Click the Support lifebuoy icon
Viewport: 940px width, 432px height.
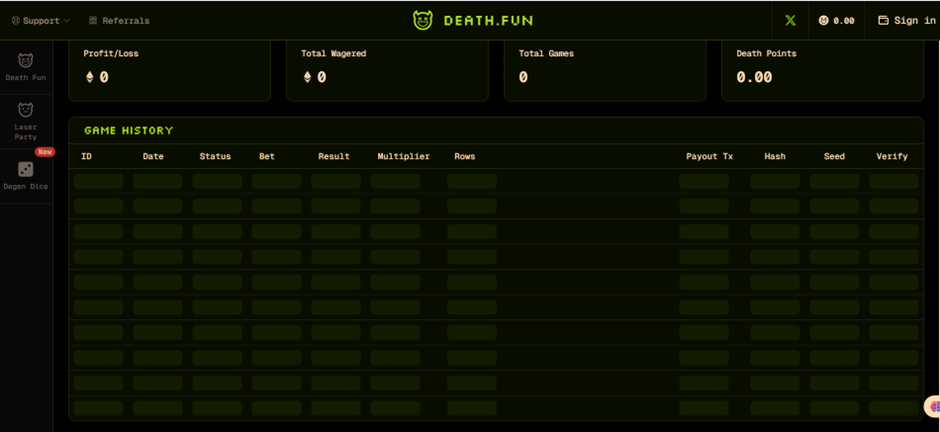(16, 20)
